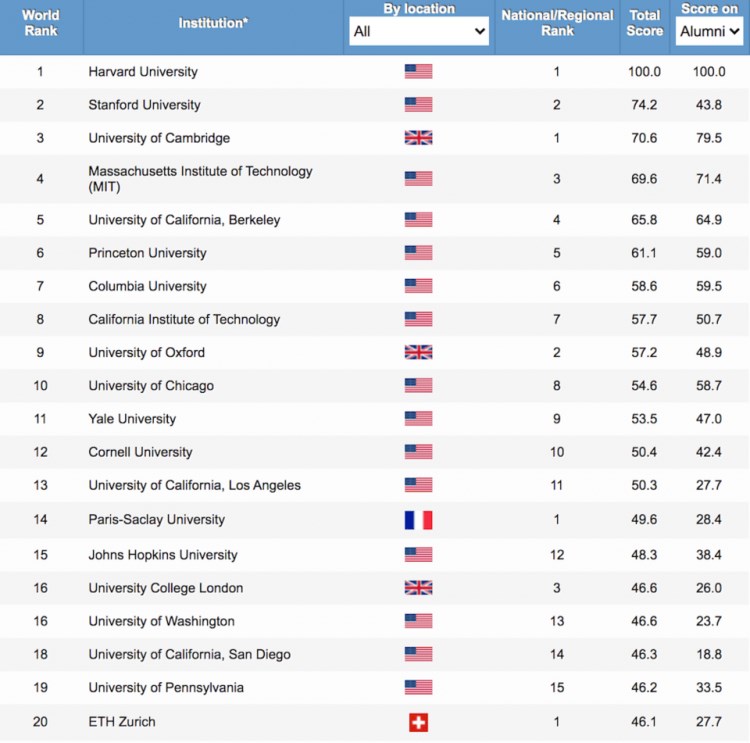
Task: Open the University of Cambridge entry
Action: tap(159, 138)
